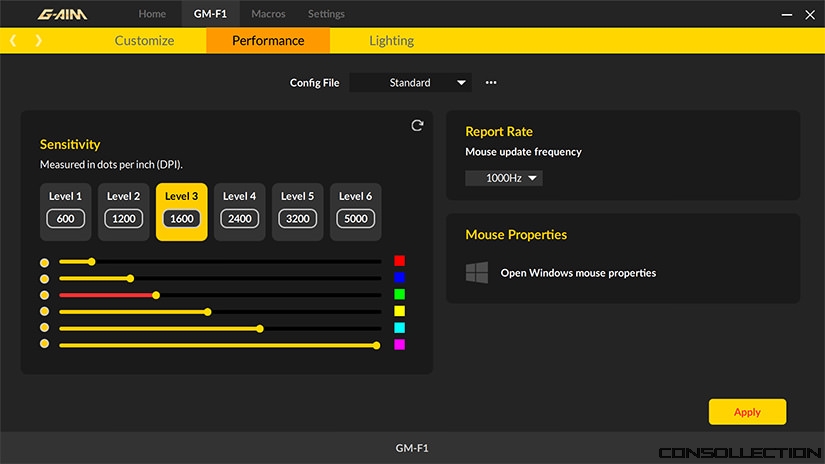
Task: Click the GM-F1 label in the footer
Action: pyautogui.click(x=412, y=448)
